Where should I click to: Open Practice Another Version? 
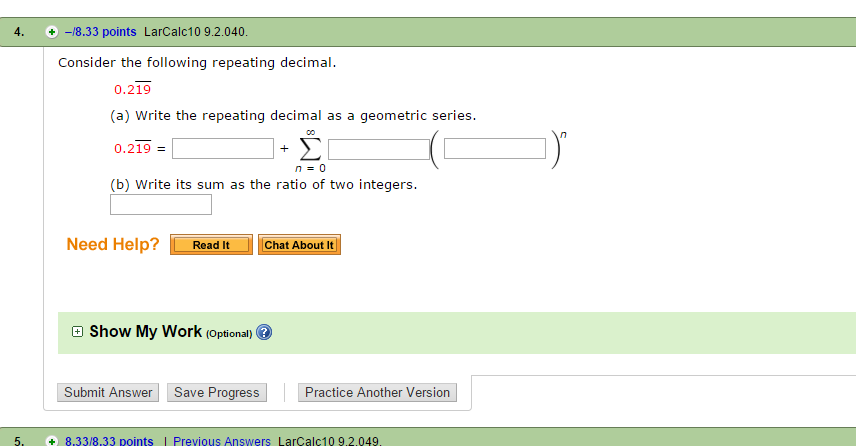[377, 393]
